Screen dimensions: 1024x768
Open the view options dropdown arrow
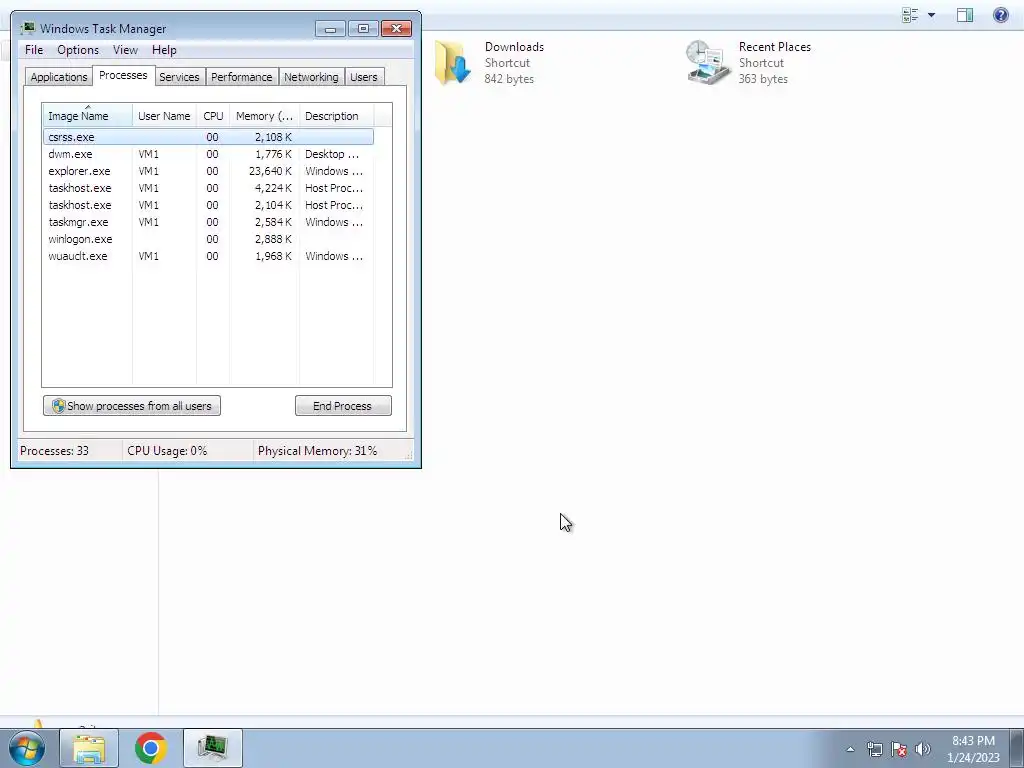931,14
